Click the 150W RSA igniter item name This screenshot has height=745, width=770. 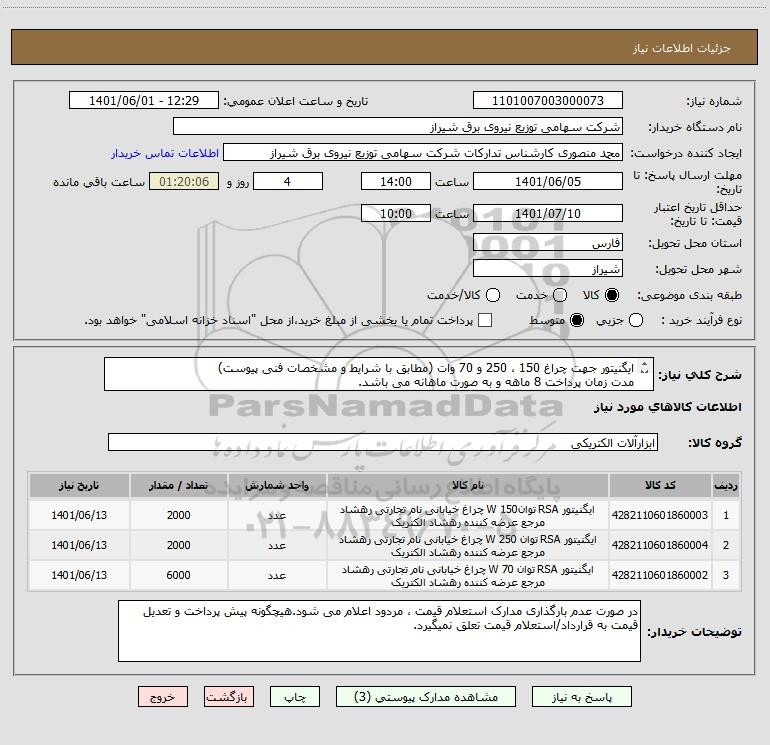(x=468, y=516)
